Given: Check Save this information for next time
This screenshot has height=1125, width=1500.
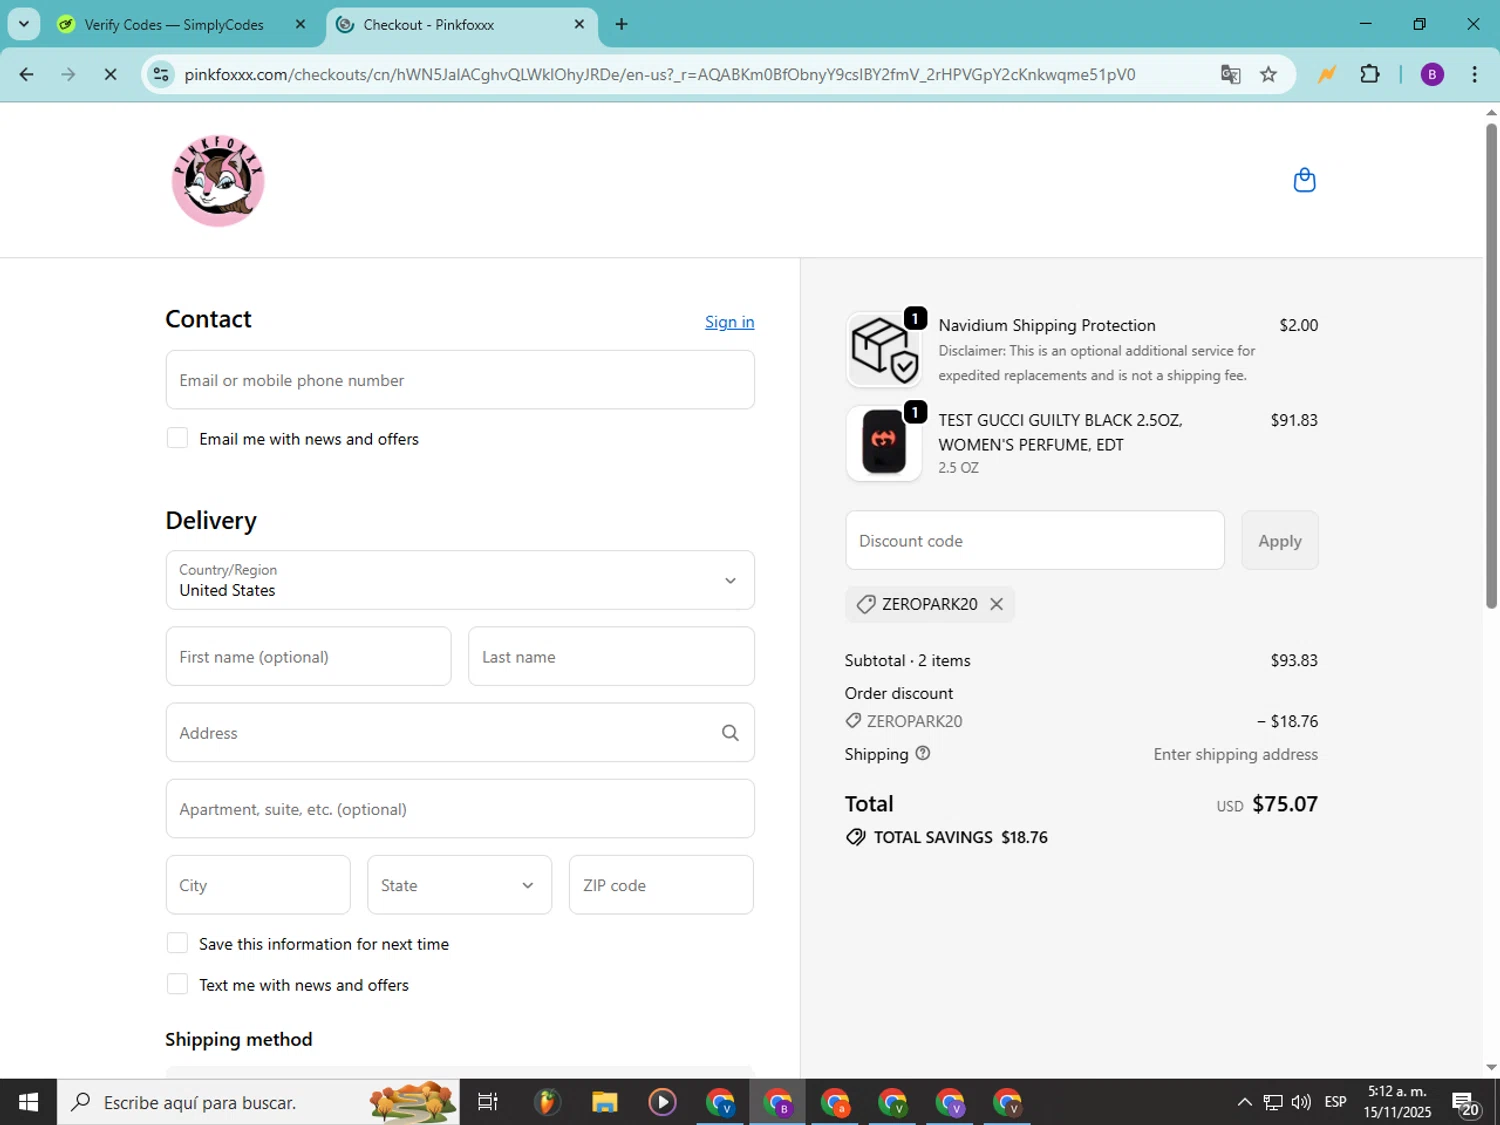Looking at the screenshot, I should [177, 943].
